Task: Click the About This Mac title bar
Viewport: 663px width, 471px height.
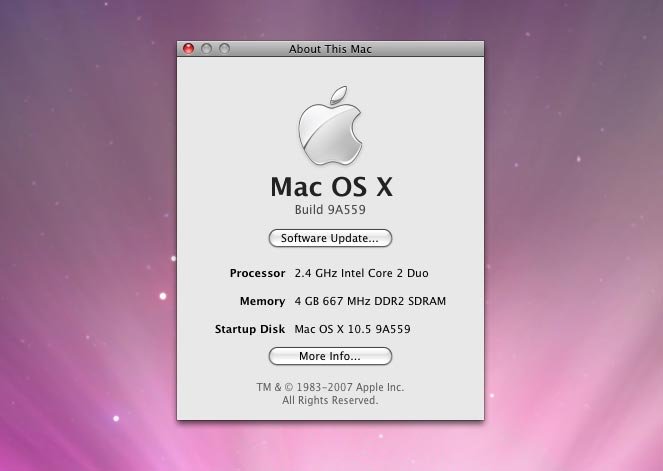Action: coord(330,49)
